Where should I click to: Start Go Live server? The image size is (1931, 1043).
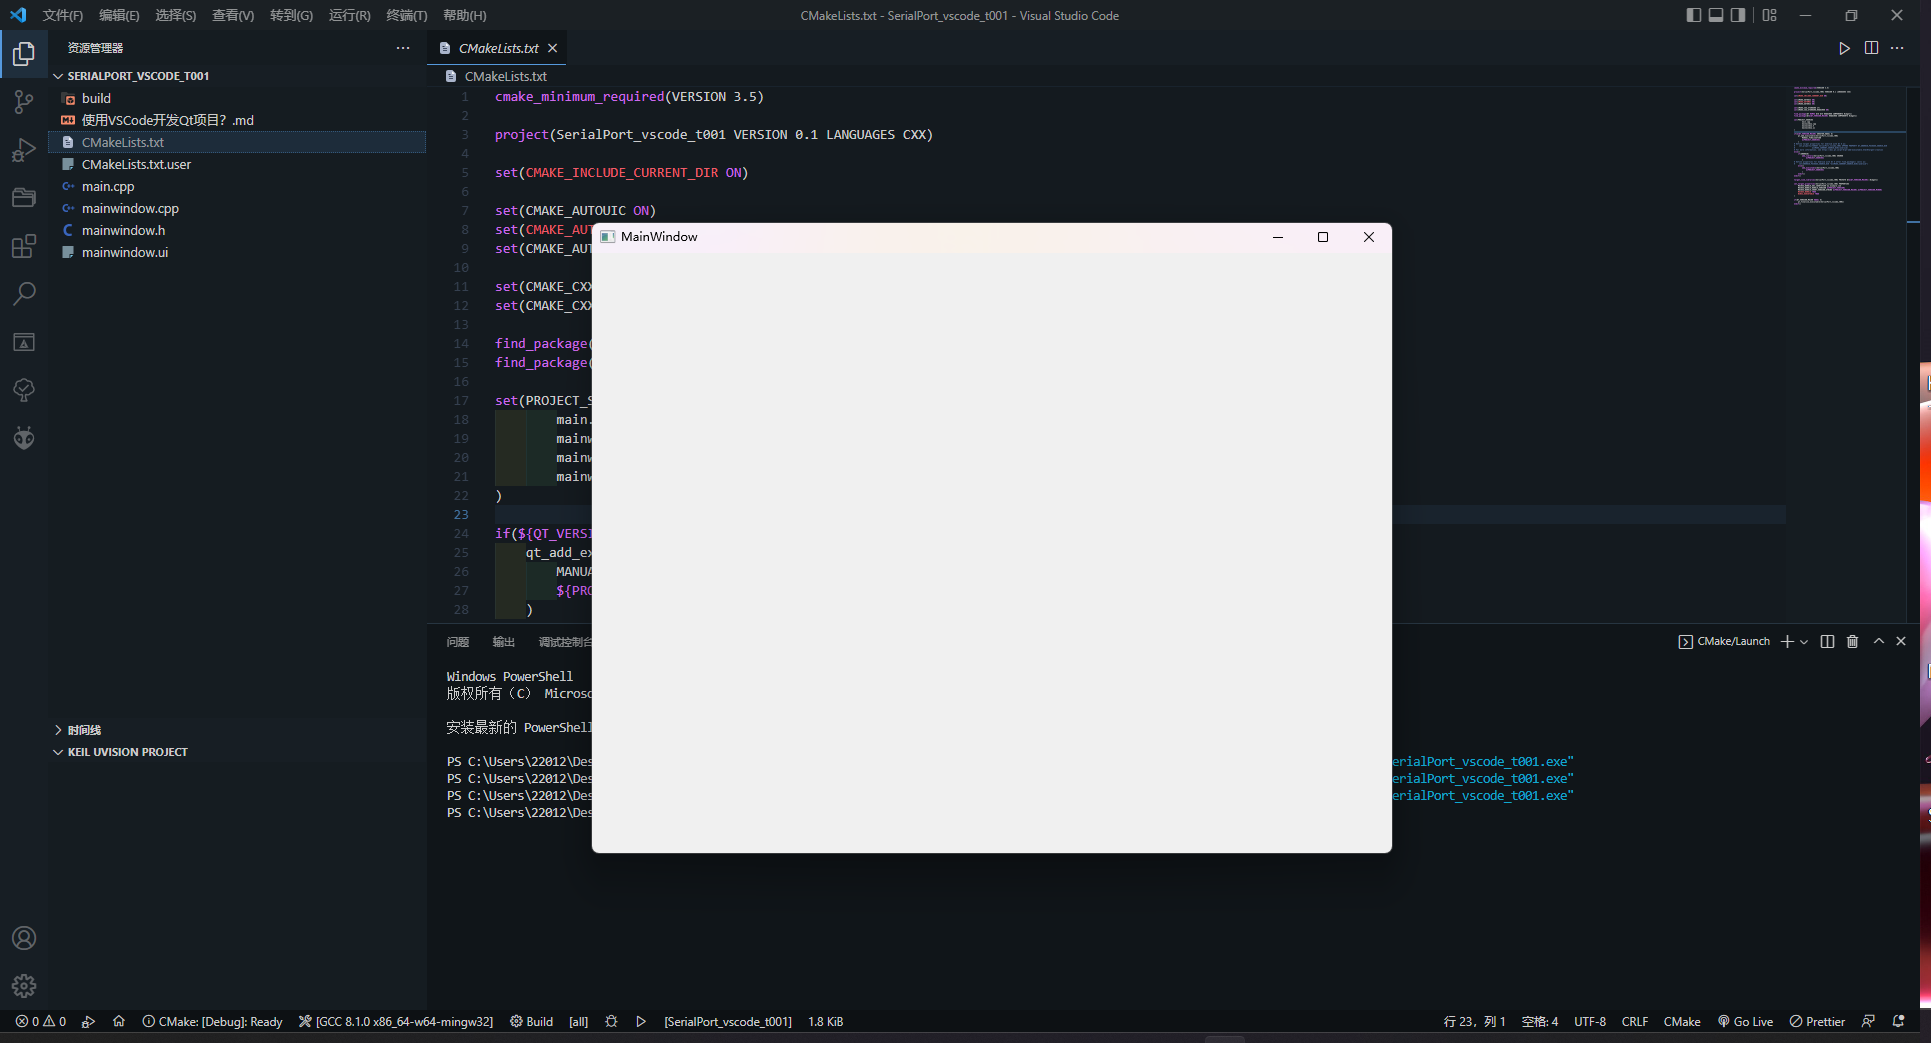[x=1746, y=1022]
